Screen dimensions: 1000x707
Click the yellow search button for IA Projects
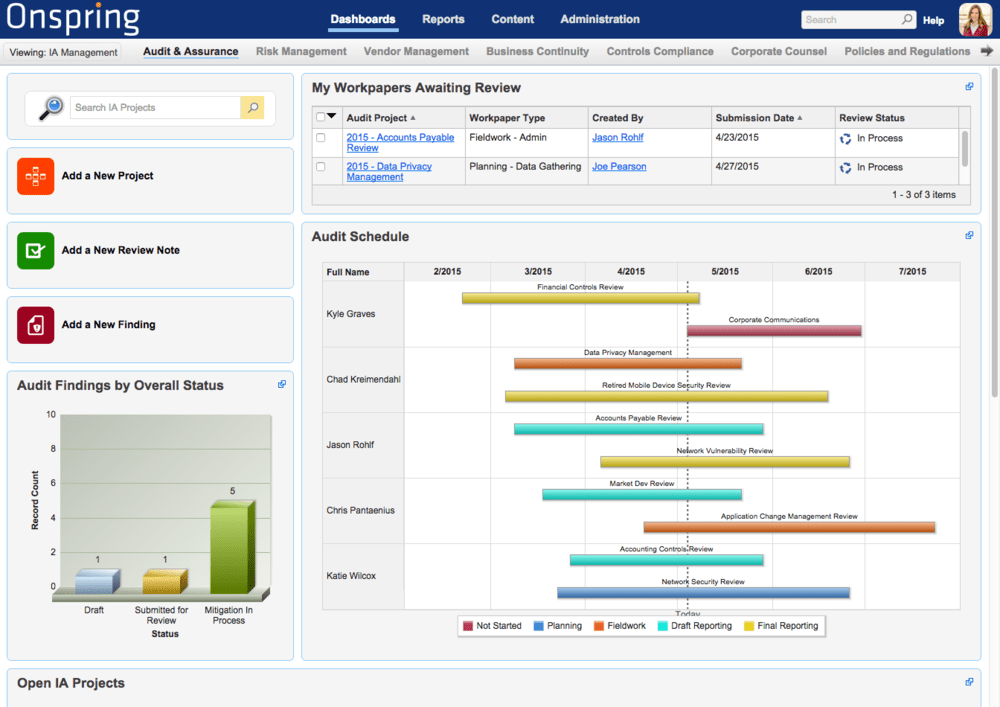[252, 108]
